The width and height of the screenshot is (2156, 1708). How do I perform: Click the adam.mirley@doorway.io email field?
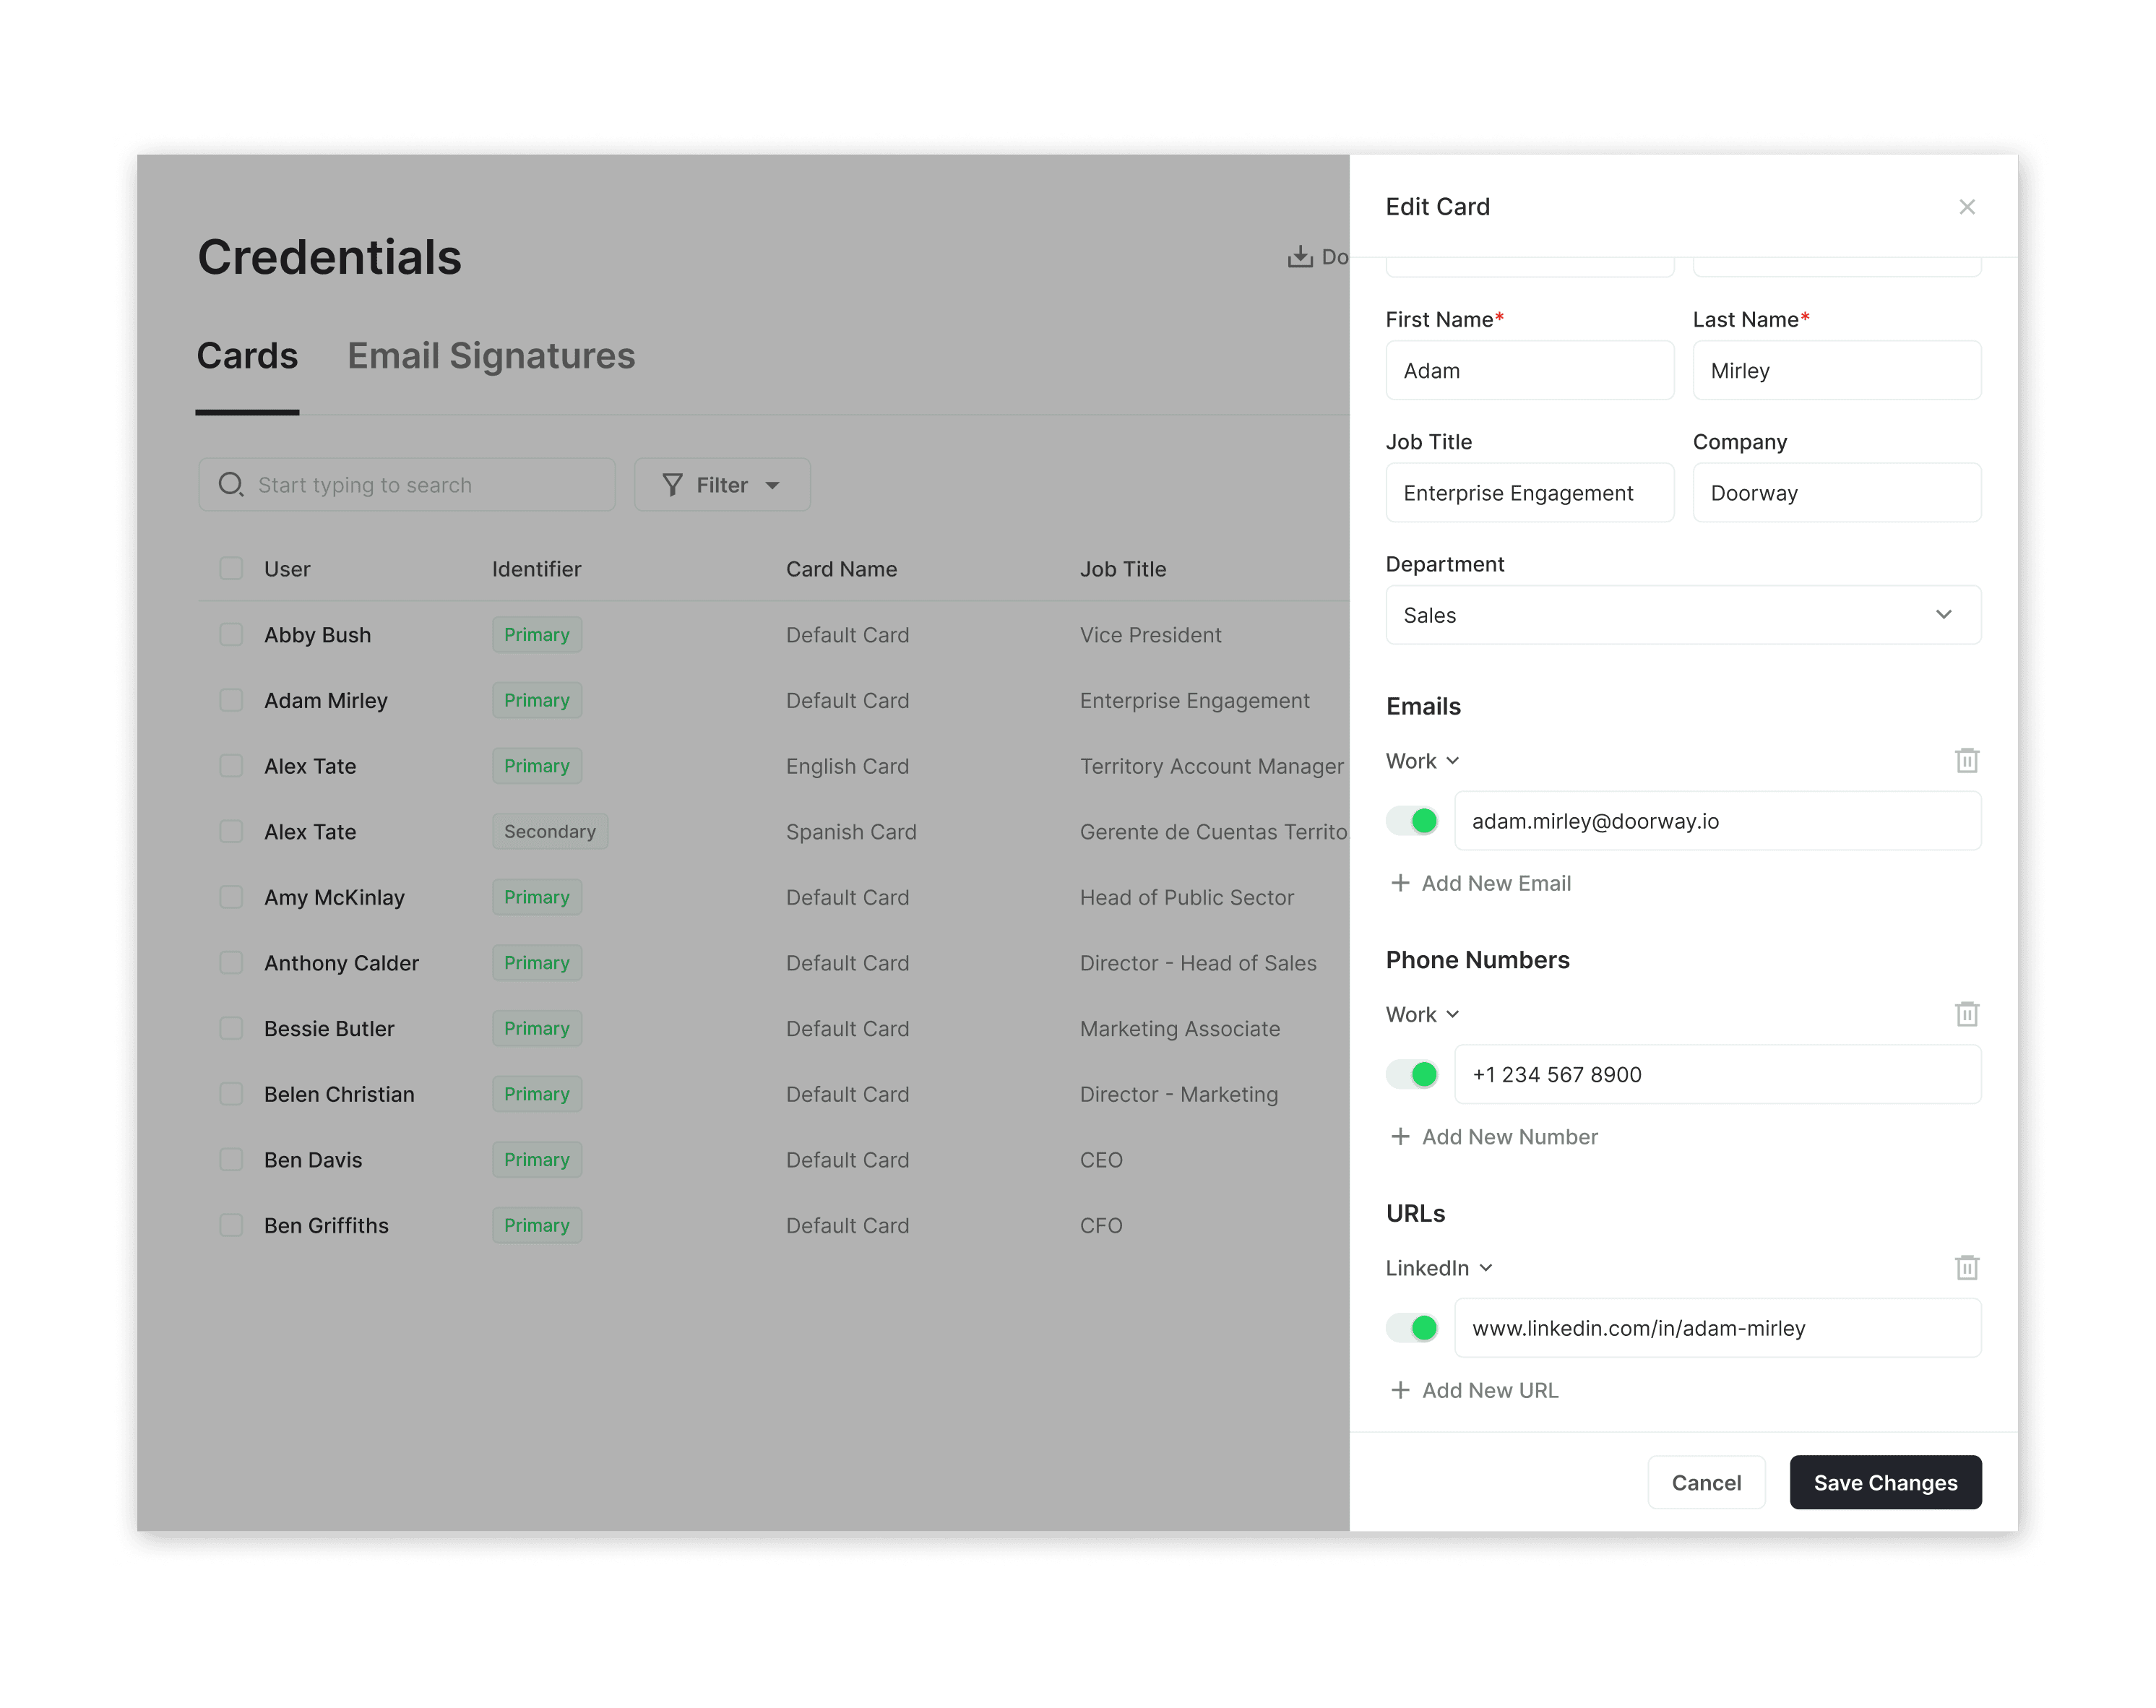pos(1717,821)
